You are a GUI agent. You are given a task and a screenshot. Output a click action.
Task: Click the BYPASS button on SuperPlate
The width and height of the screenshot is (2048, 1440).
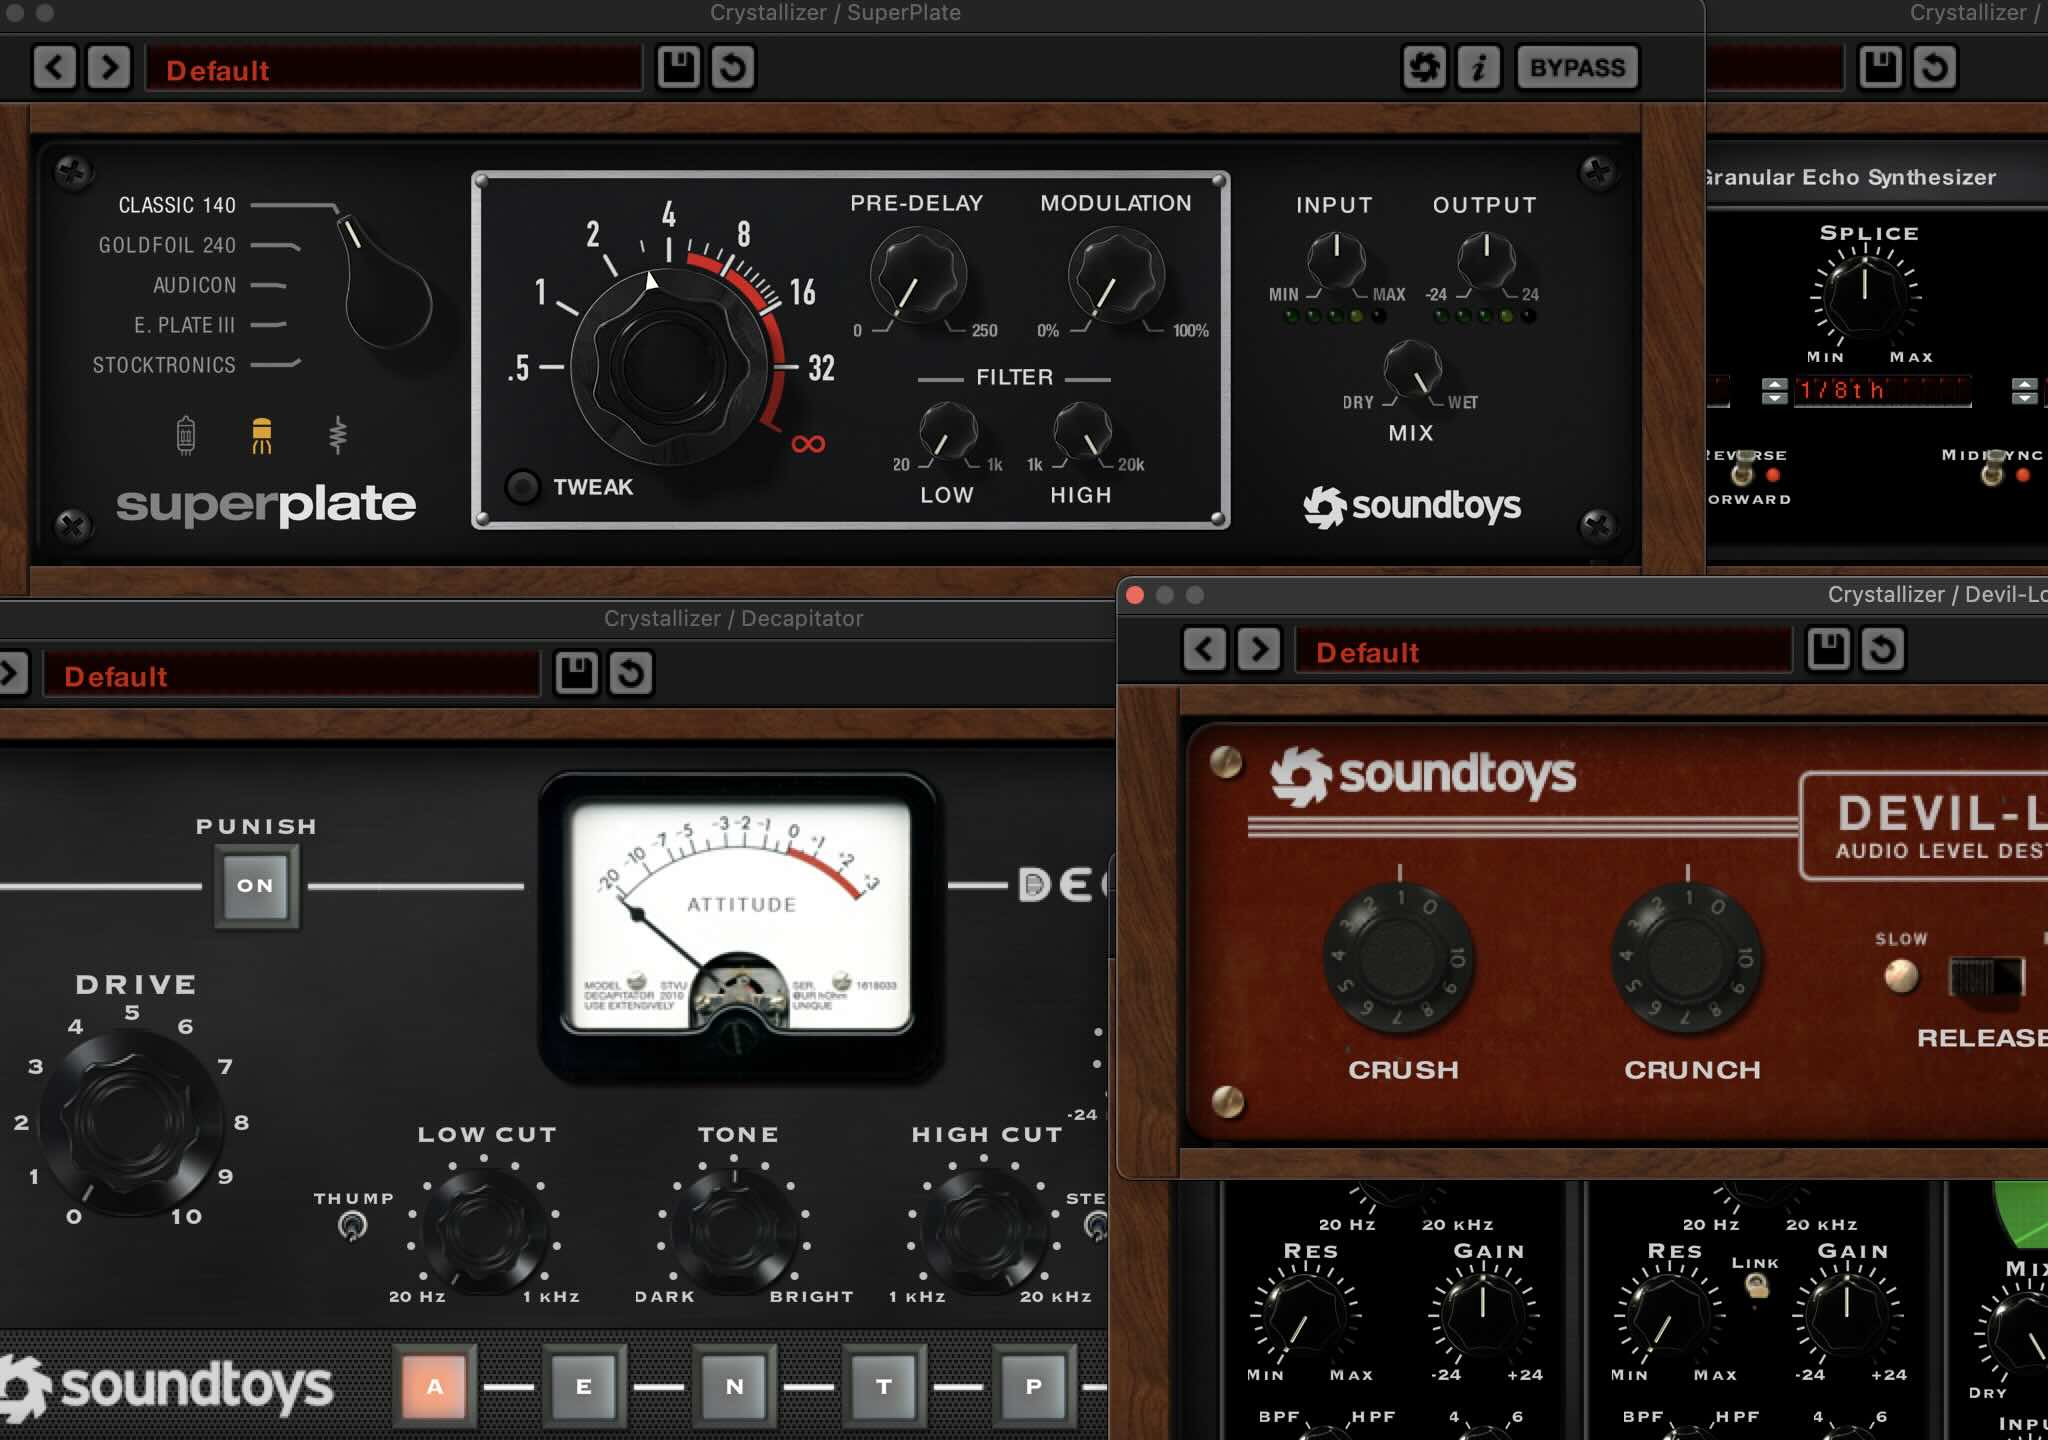click(x=1577, y=67)
